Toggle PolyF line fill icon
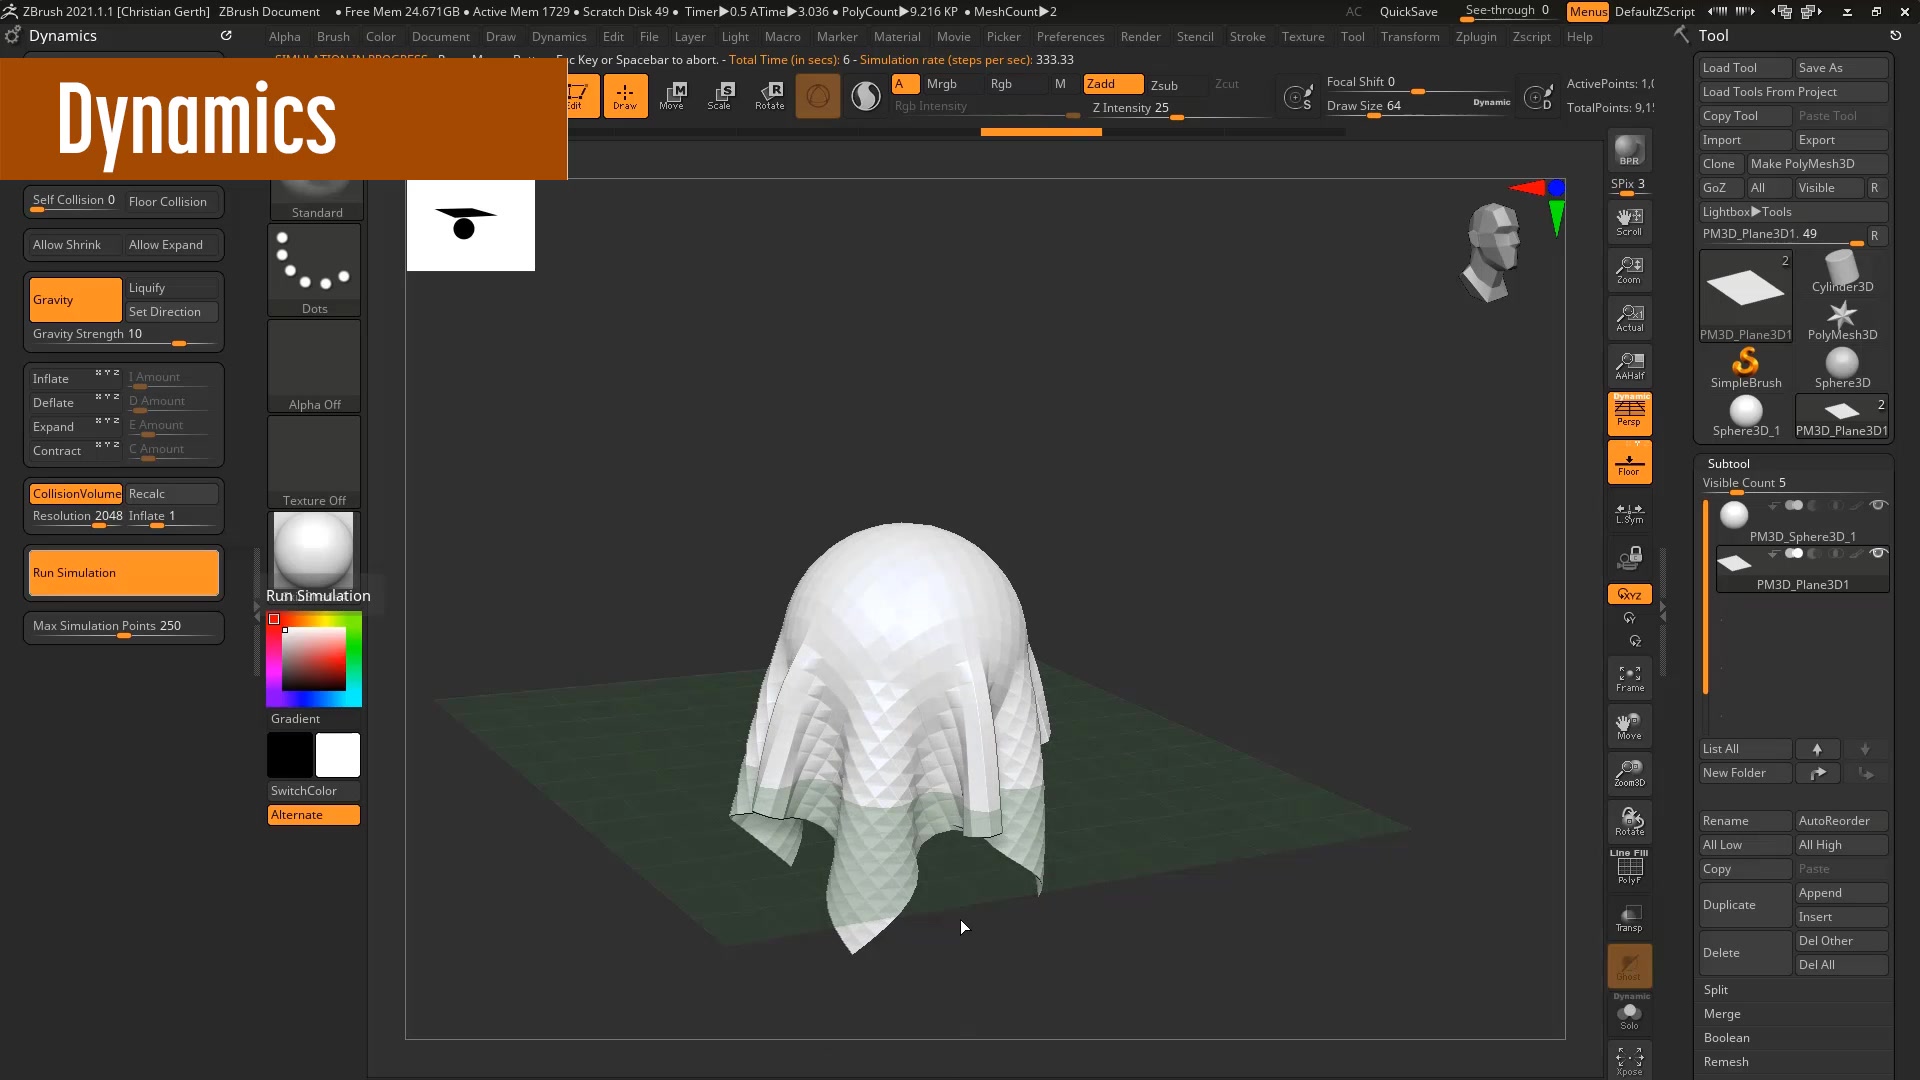Viewport: 1920px width, 1080px height. [x=1629, y=867]
